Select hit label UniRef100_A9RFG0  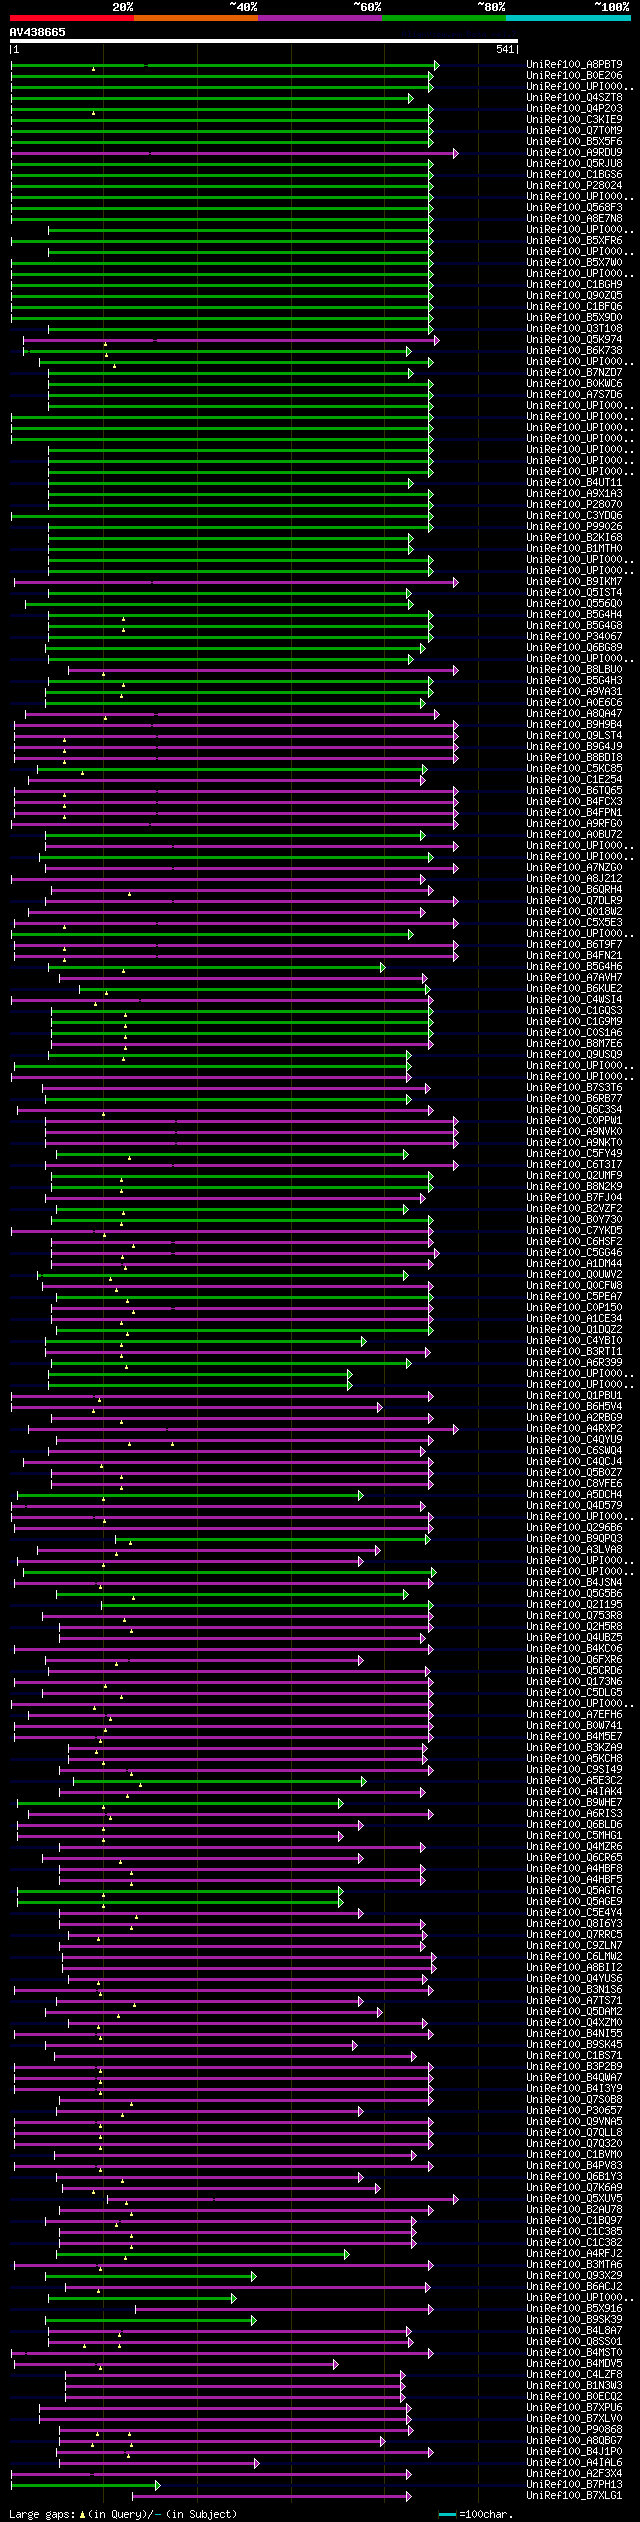coord(574,824)
